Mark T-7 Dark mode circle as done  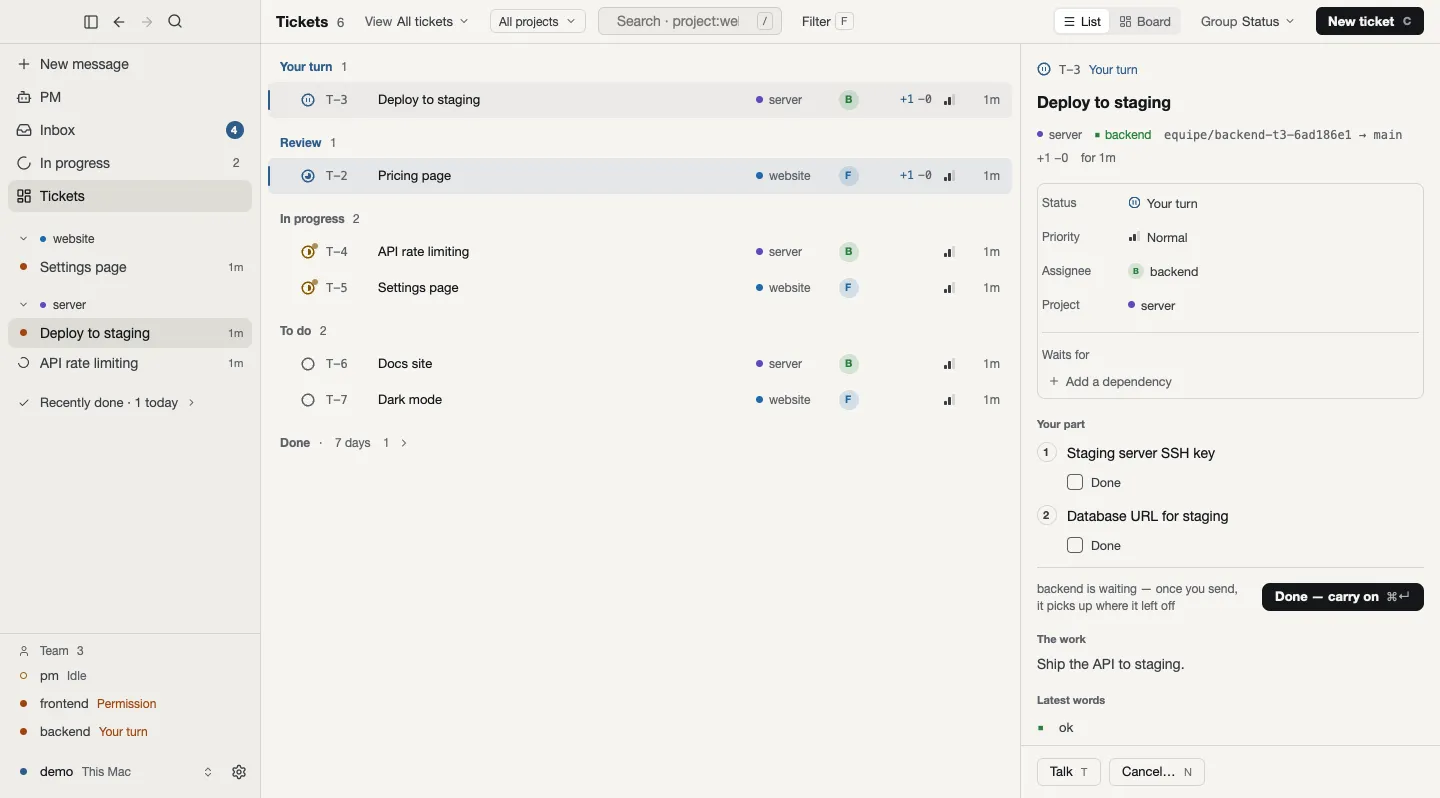click(x=308, y=400)
